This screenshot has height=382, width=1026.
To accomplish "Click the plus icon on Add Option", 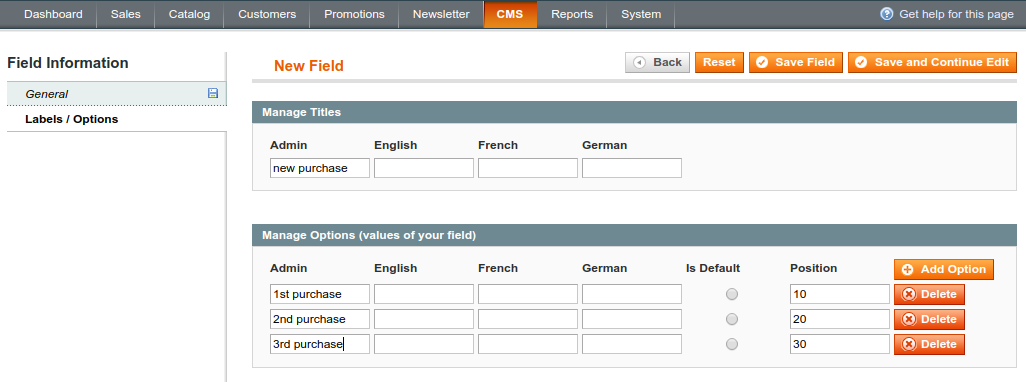I will click(908, 269).
